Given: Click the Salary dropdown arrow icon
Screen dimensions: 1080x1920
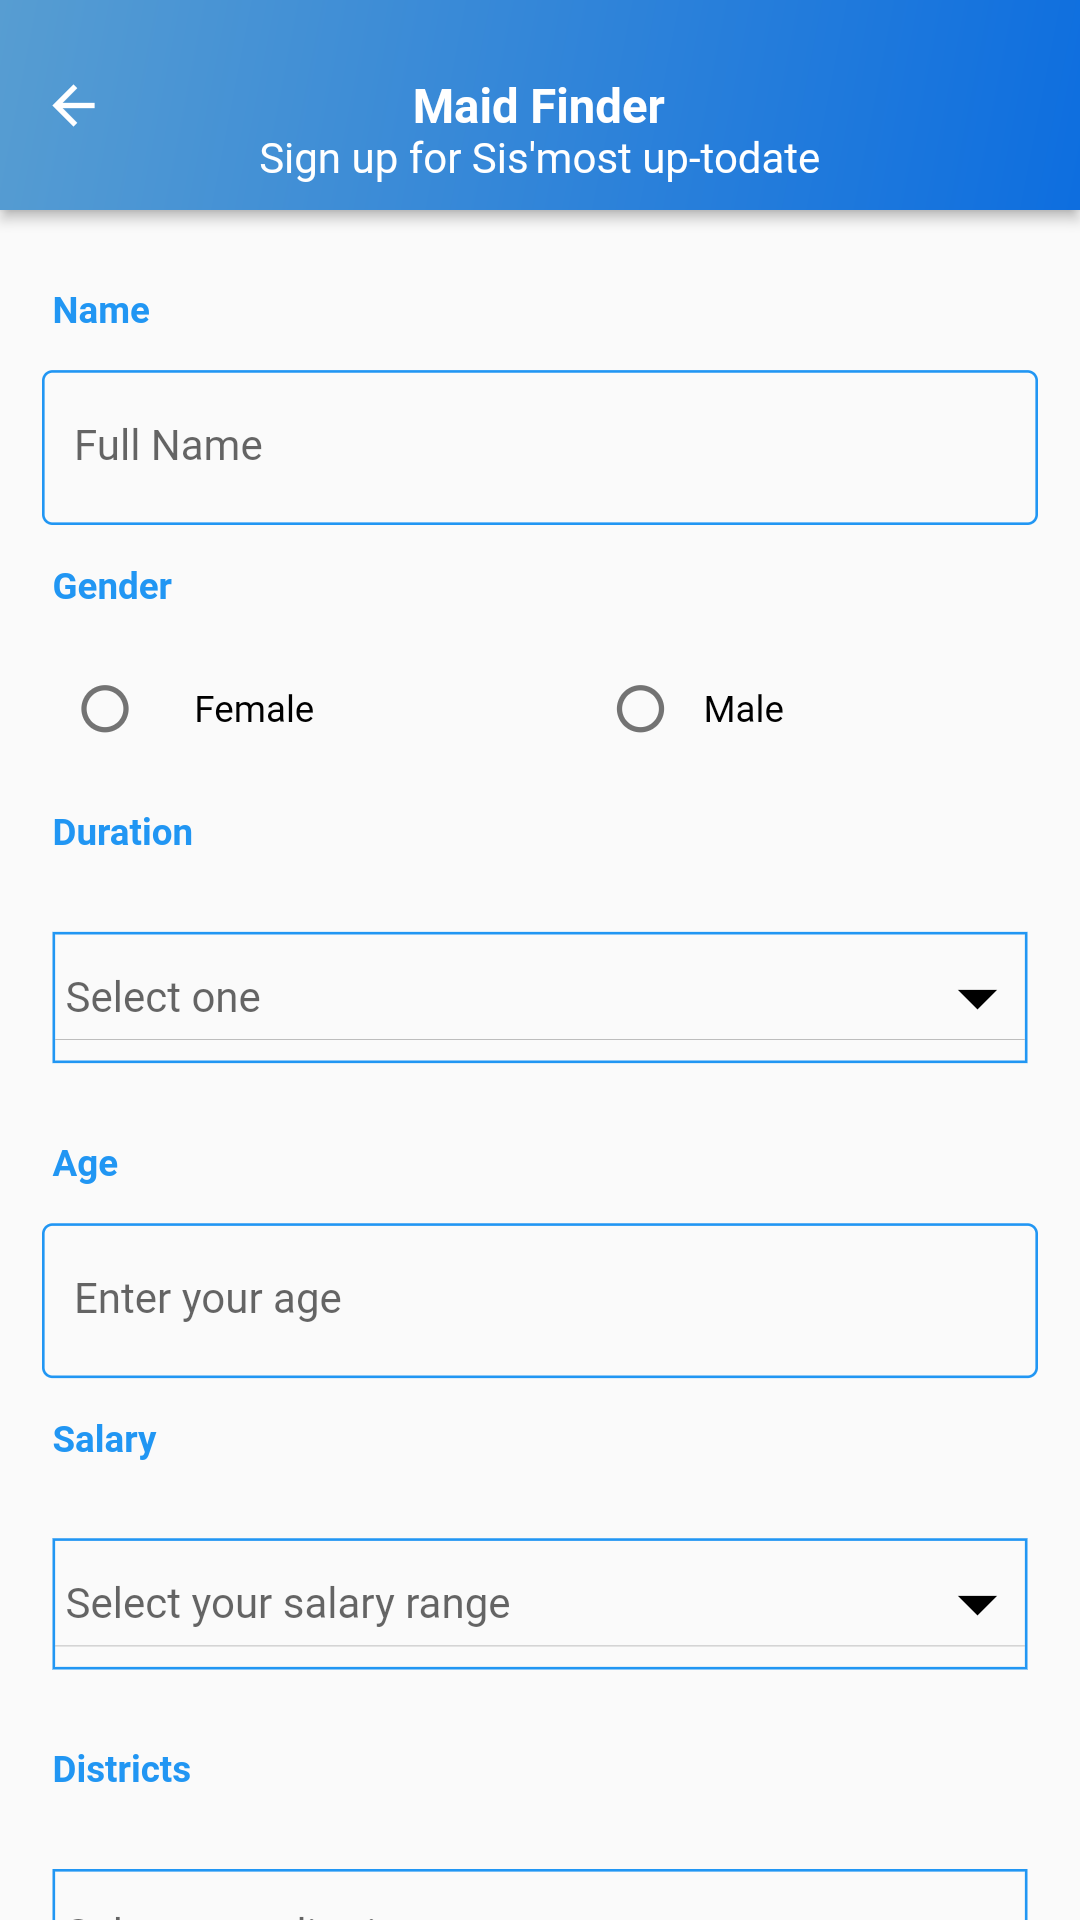Looking at the screenshot, I should click(976, 1604).
